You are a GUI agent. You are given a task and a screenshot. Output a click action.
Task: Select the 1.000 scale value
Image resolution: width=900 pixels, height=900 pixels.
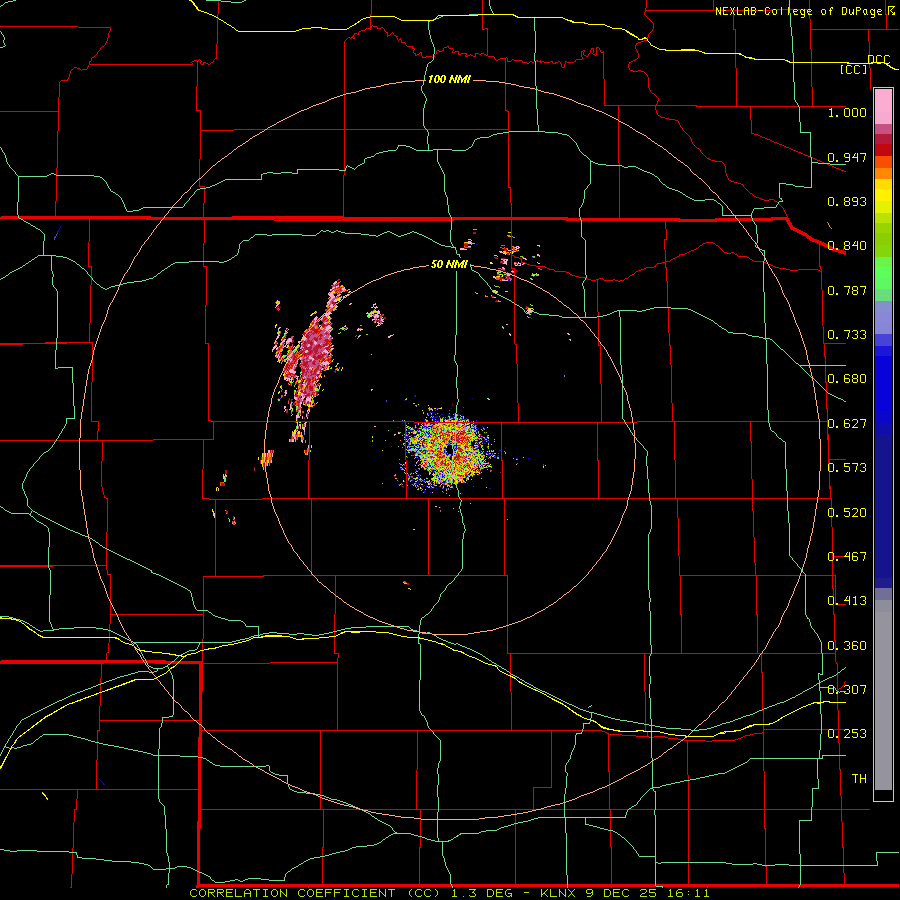pos(847,112)
